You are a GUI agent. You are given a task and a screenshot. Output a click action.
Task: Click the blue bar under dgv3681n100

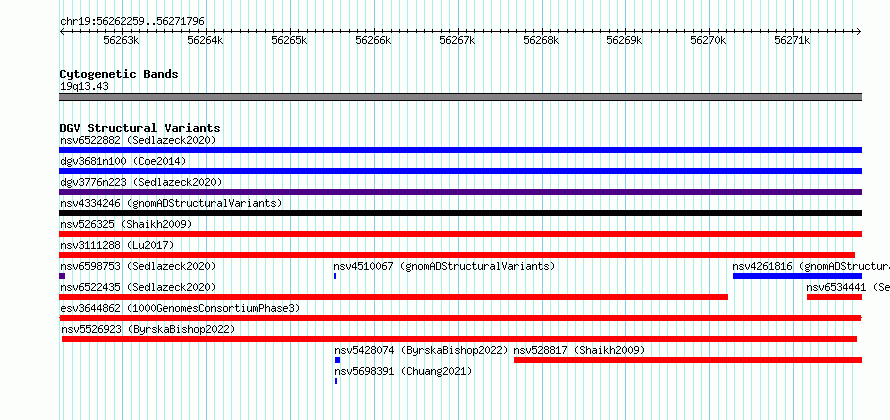[x=460, y=171]
